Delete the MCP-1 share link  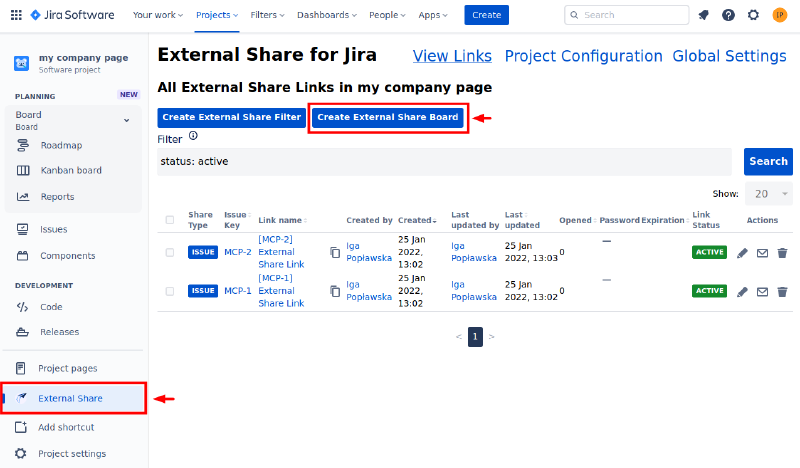782,291
